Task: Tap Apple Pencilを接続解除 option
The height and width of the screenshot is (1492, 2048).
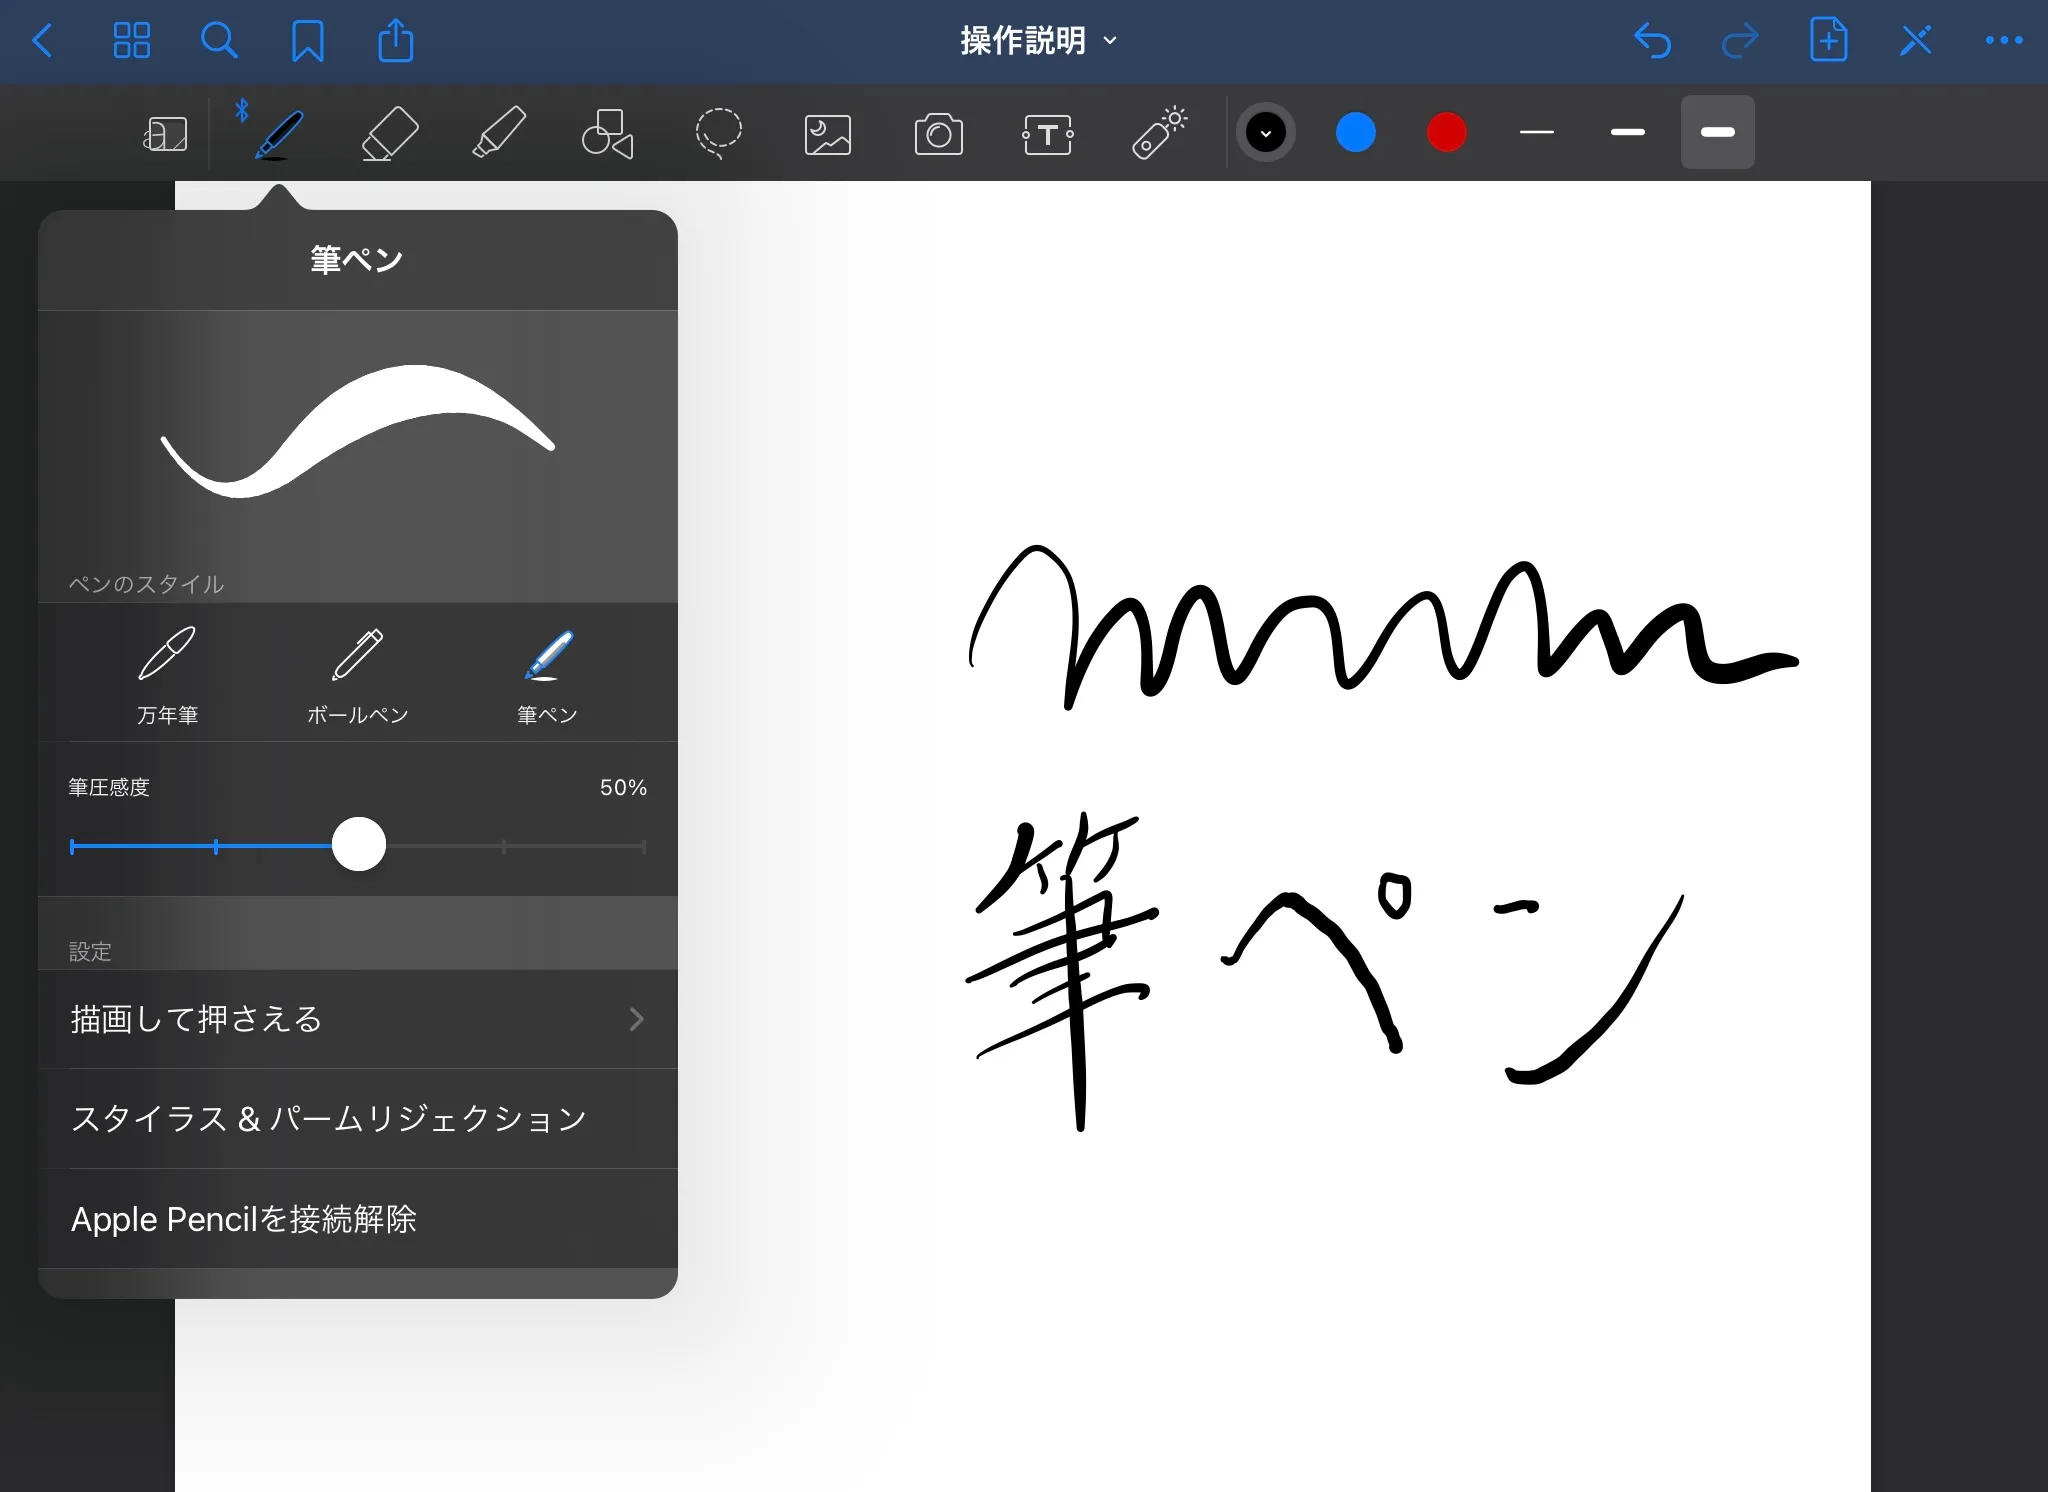Action: (357, 1219)
